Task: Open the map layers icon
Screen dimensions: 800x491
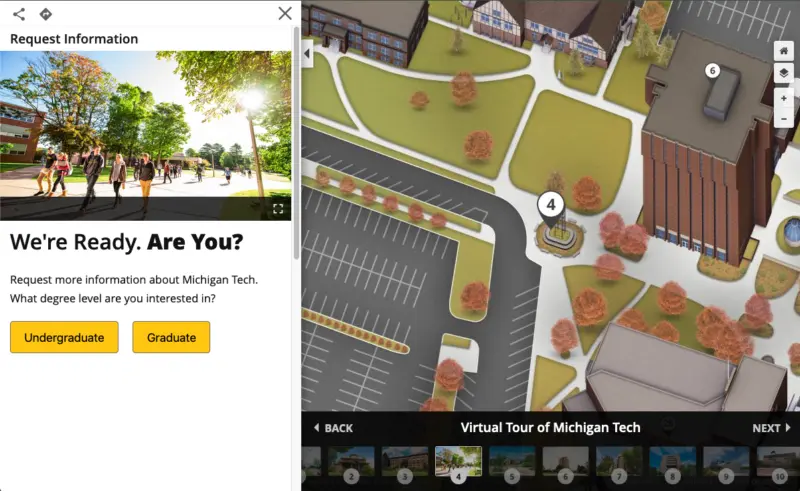Action: [x=784, y=73]
